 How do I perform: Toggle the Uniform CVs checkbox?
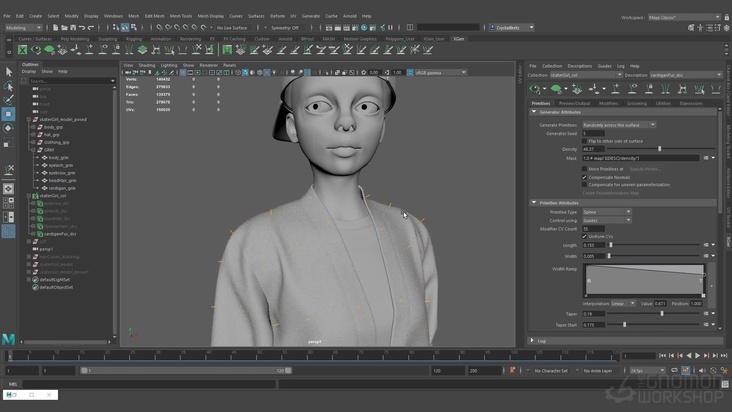[585, 236]
